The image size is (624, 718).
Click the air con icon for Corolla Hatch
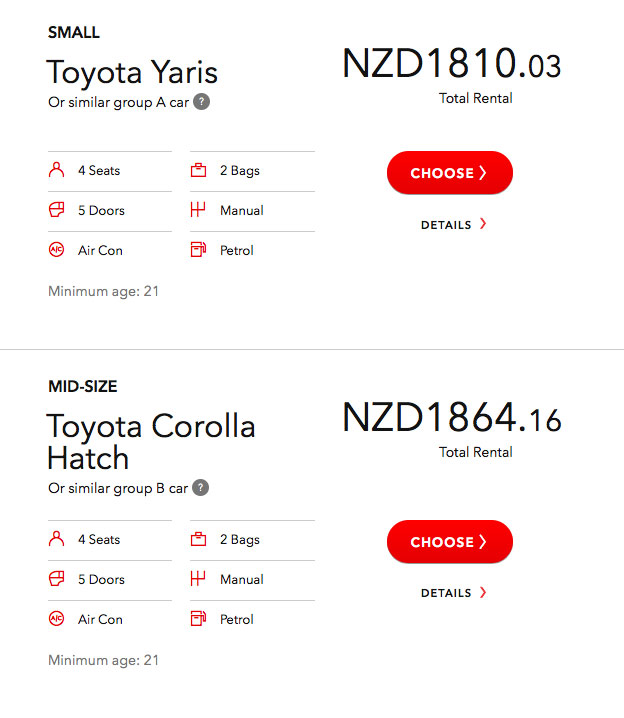coord(56,619)
